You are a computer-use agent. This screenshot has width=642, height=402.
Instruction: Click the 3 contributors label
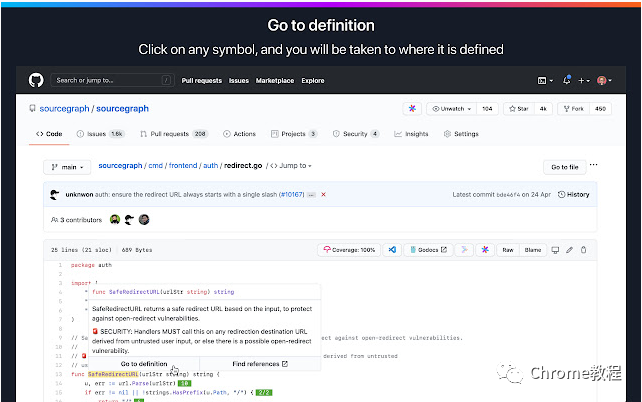point(77,220)
